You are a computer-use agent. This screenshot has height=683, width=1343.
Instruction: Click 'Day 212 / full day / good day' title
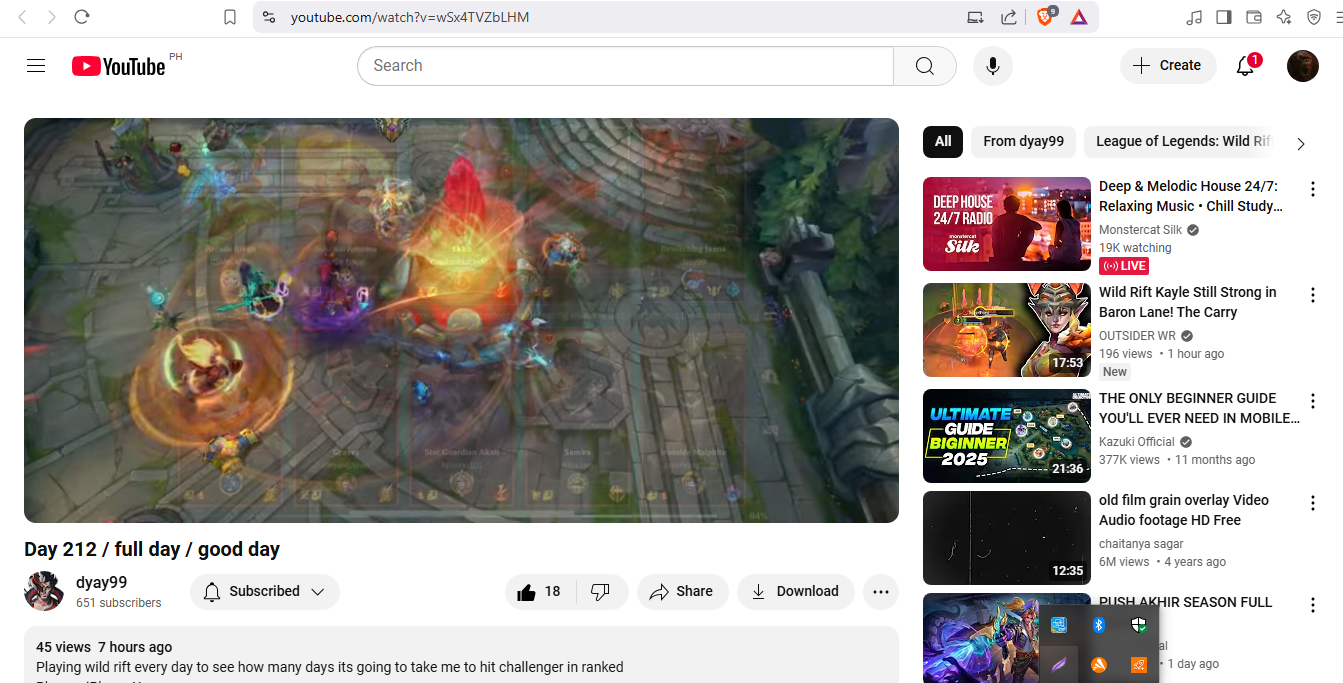(152, 549)
